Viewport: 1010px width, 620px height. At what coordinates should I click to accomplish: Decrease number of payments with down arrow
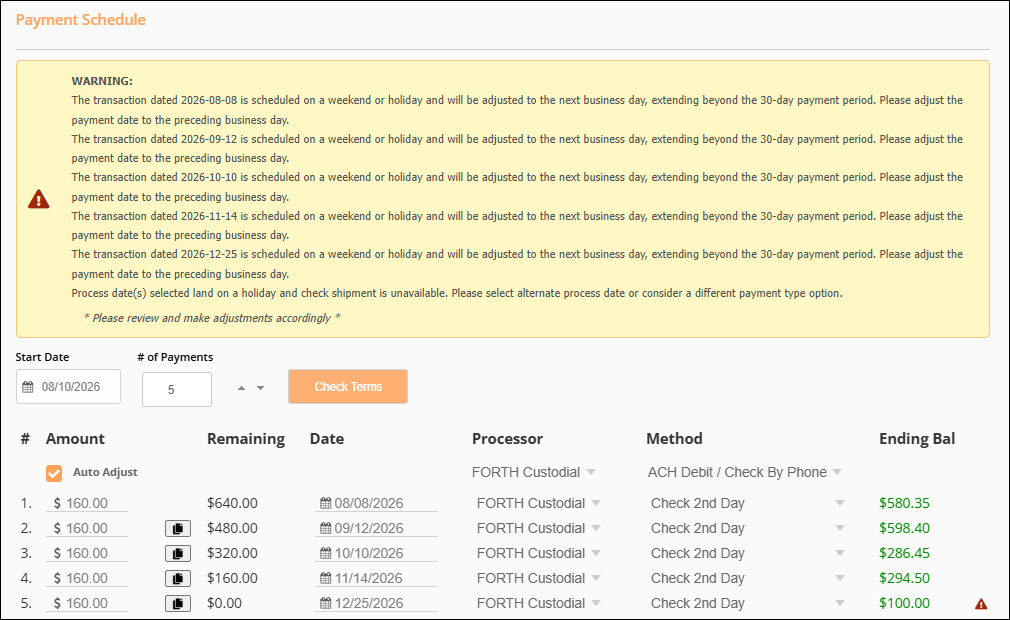[260, 388]
